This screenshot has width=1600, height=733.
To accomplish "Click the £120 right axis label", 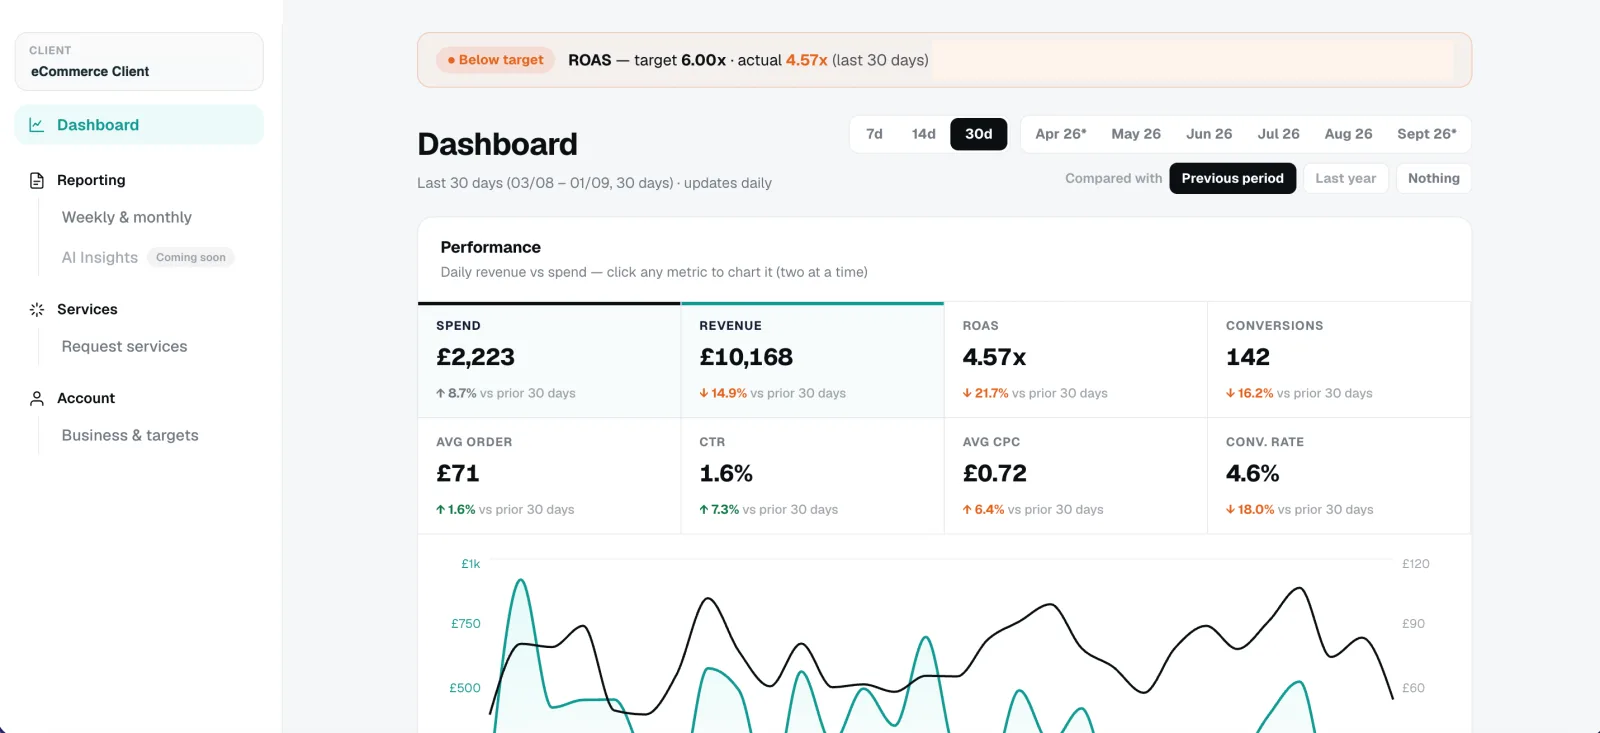I will pos(1416,564).
